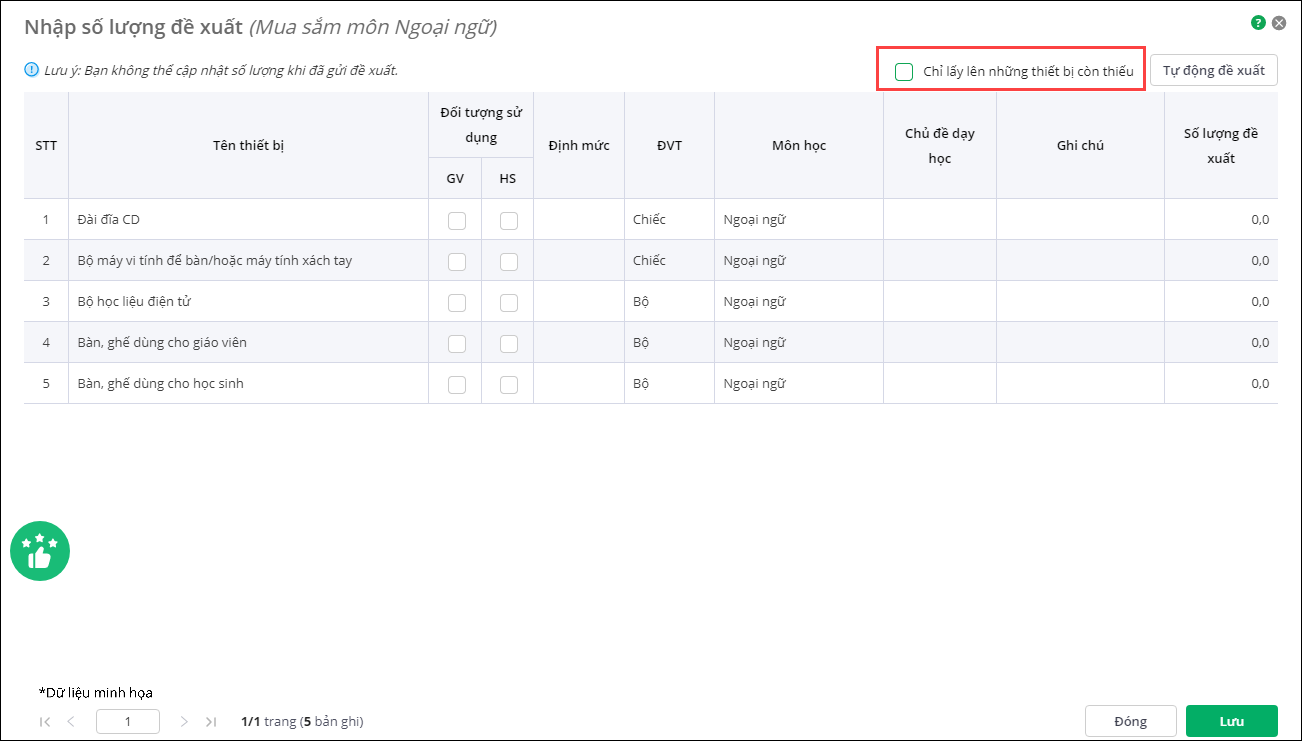
Task: Click the green help question mark icon
Action: click(1258, 22)
